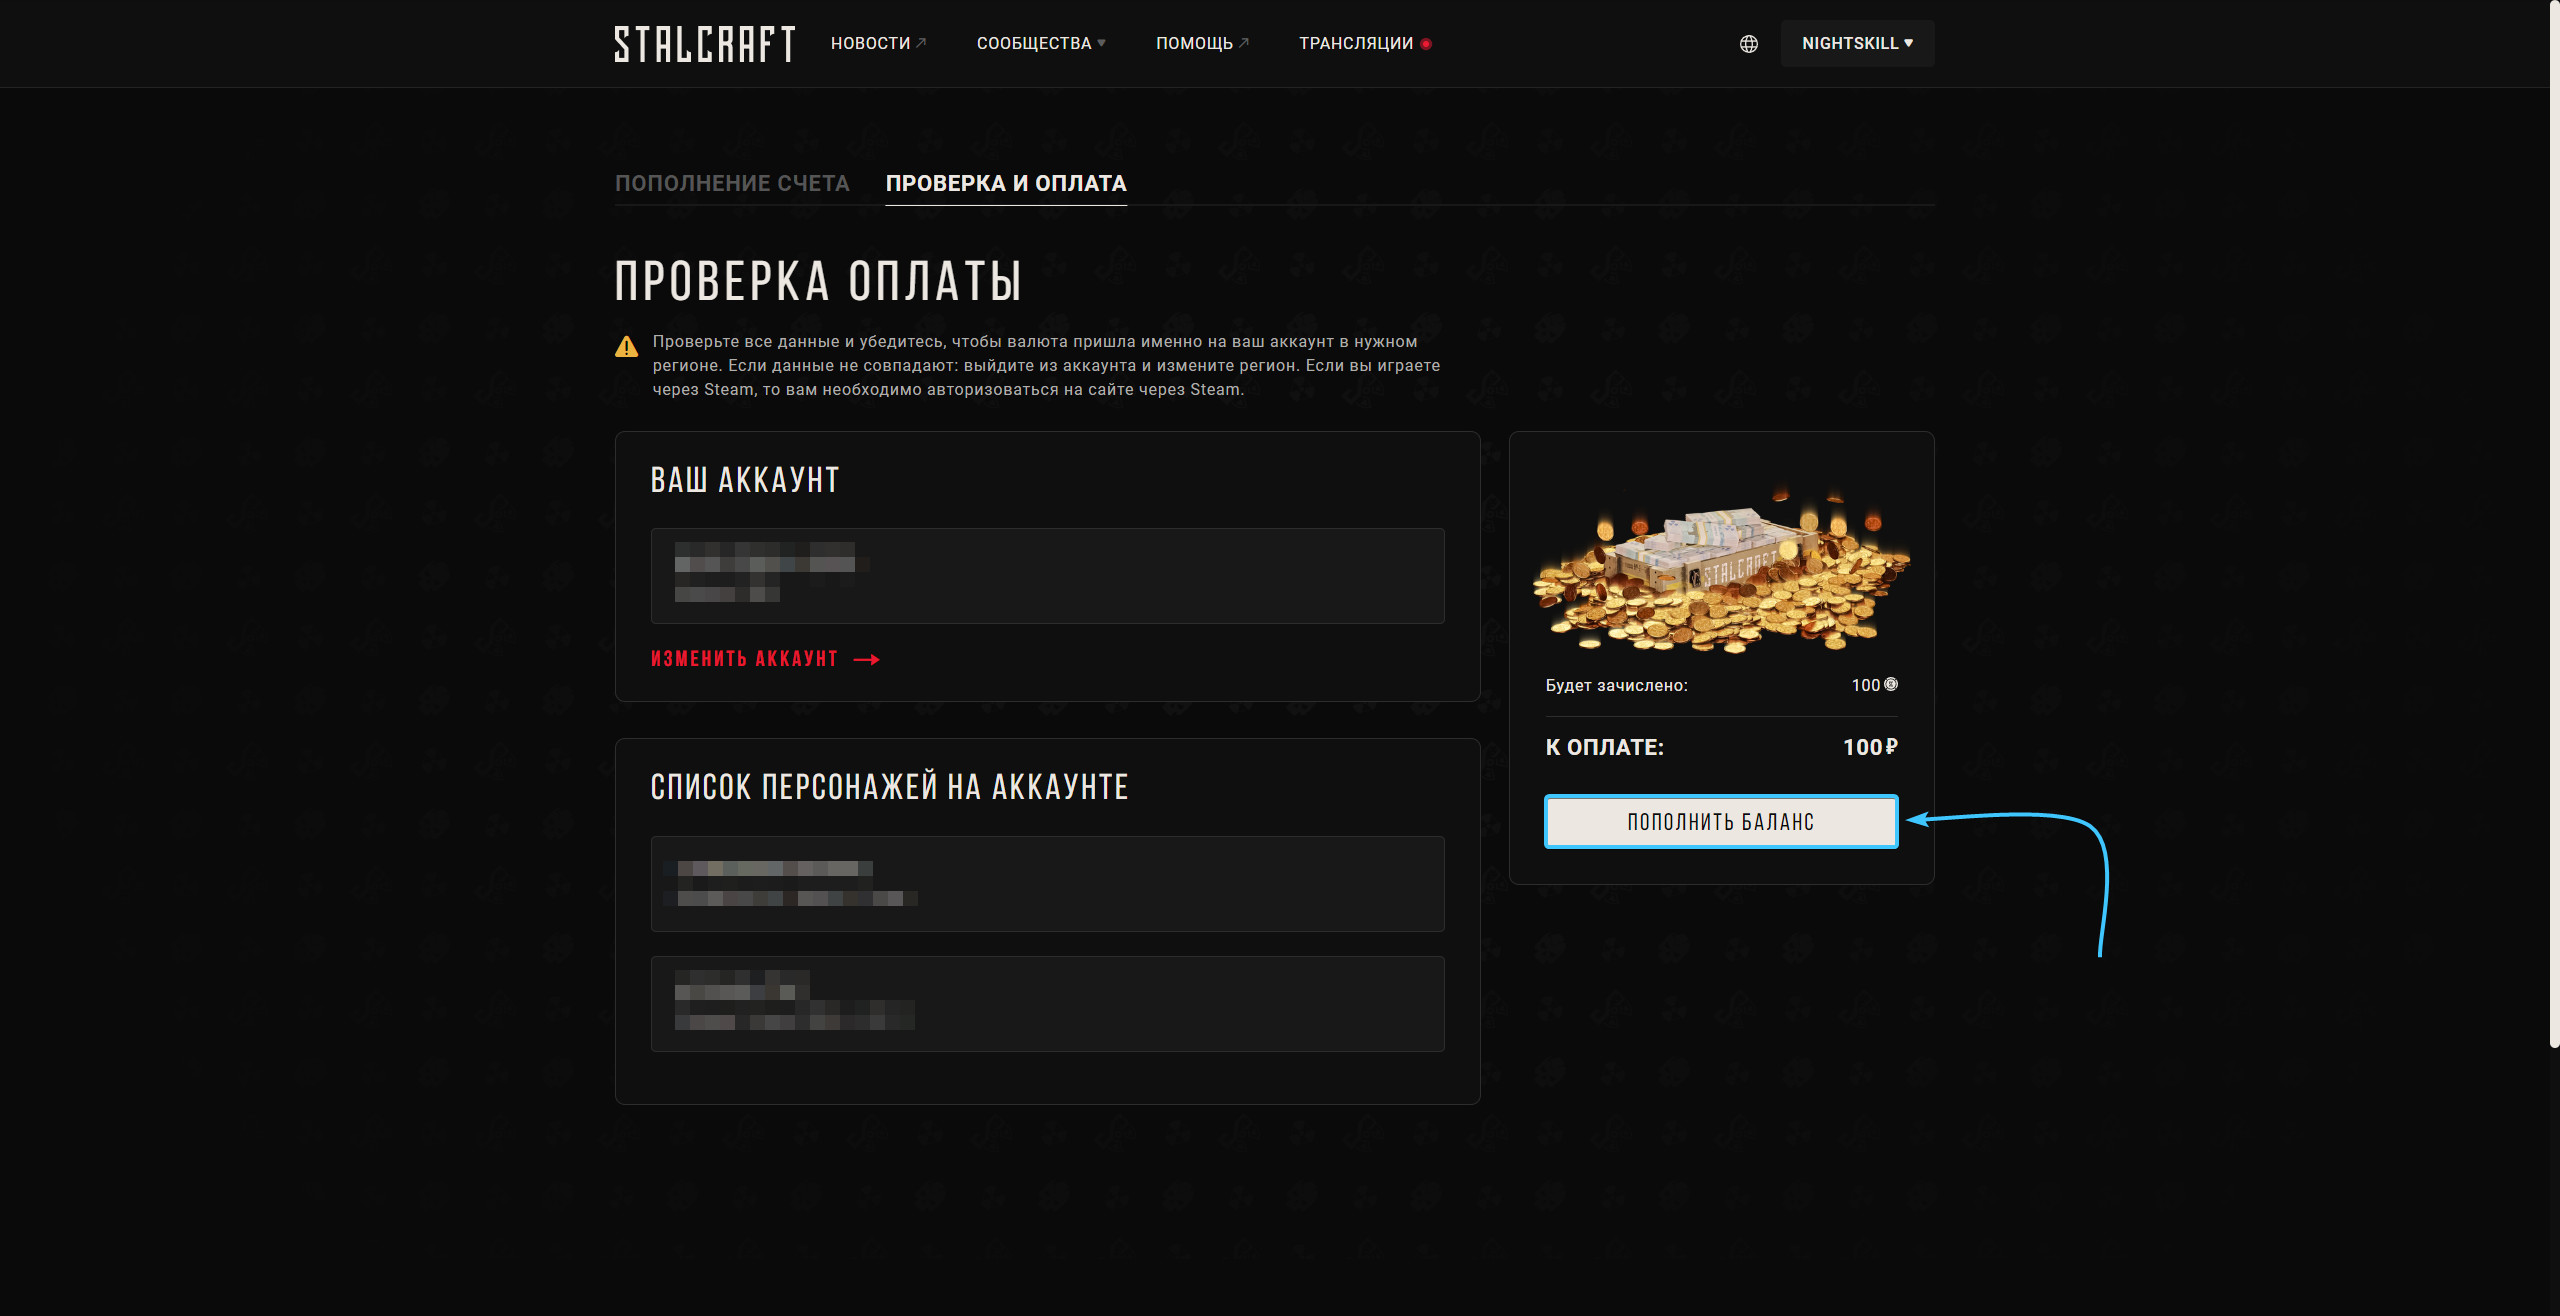The width and height of the screenshot is (2560, 1316).
Task: Click the external arrow icon by Помощь
Action: 1243,43
